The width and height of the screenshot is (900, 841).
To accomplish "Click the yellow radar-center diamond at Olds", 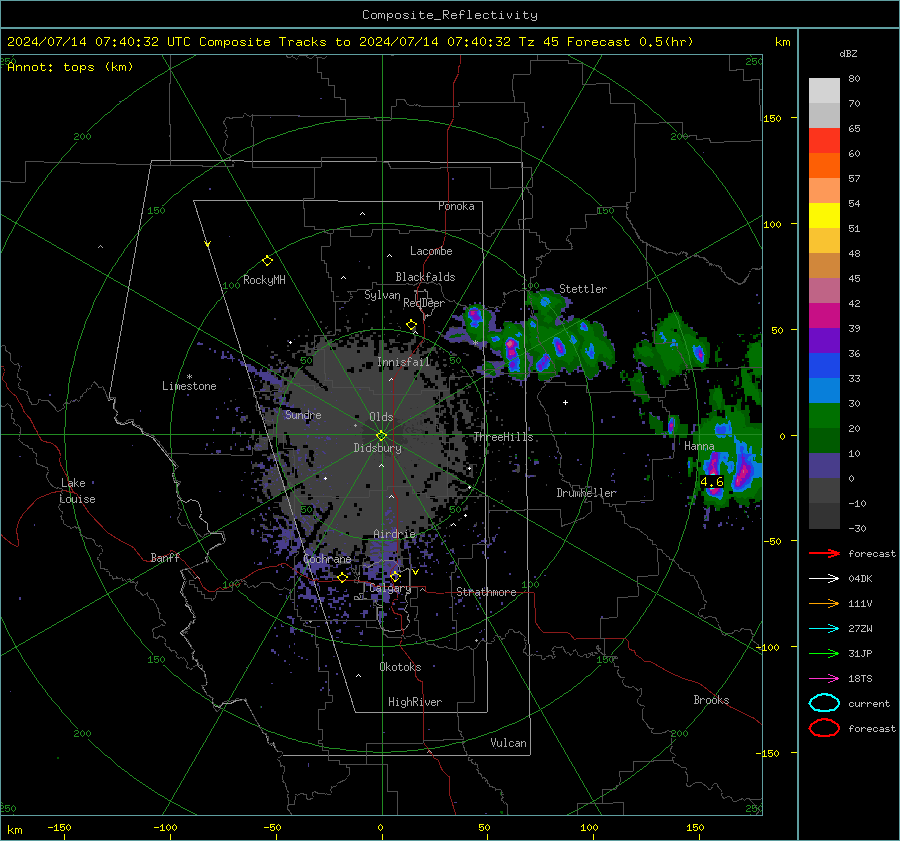I will click(382, 435).
